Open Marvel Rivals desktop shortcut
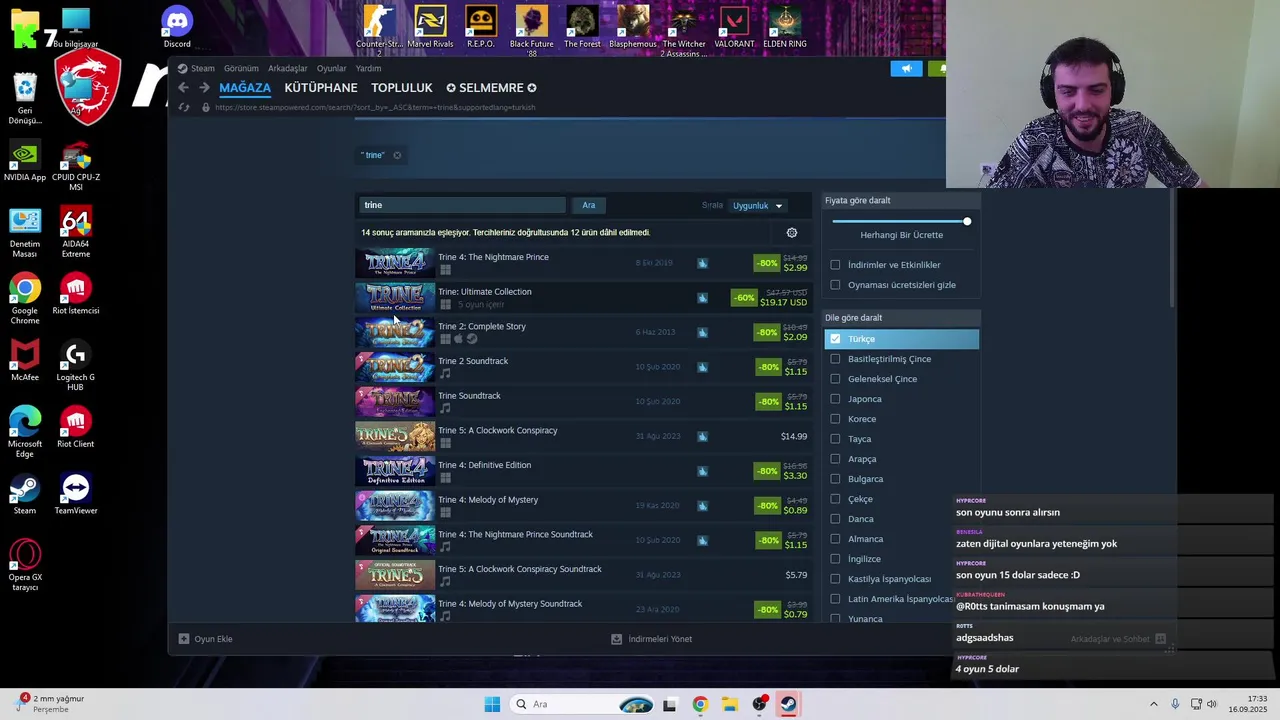1280x720 pixels. 430,27
